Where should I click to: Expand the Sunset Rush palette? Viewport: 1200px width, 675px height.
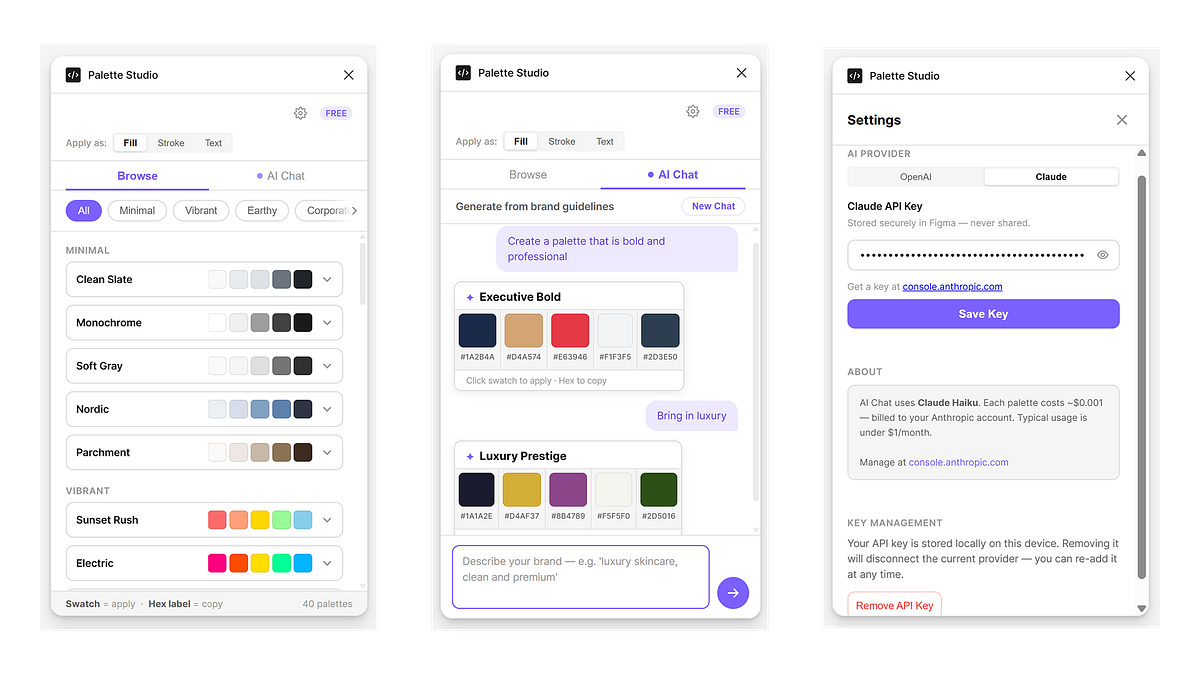327,520
